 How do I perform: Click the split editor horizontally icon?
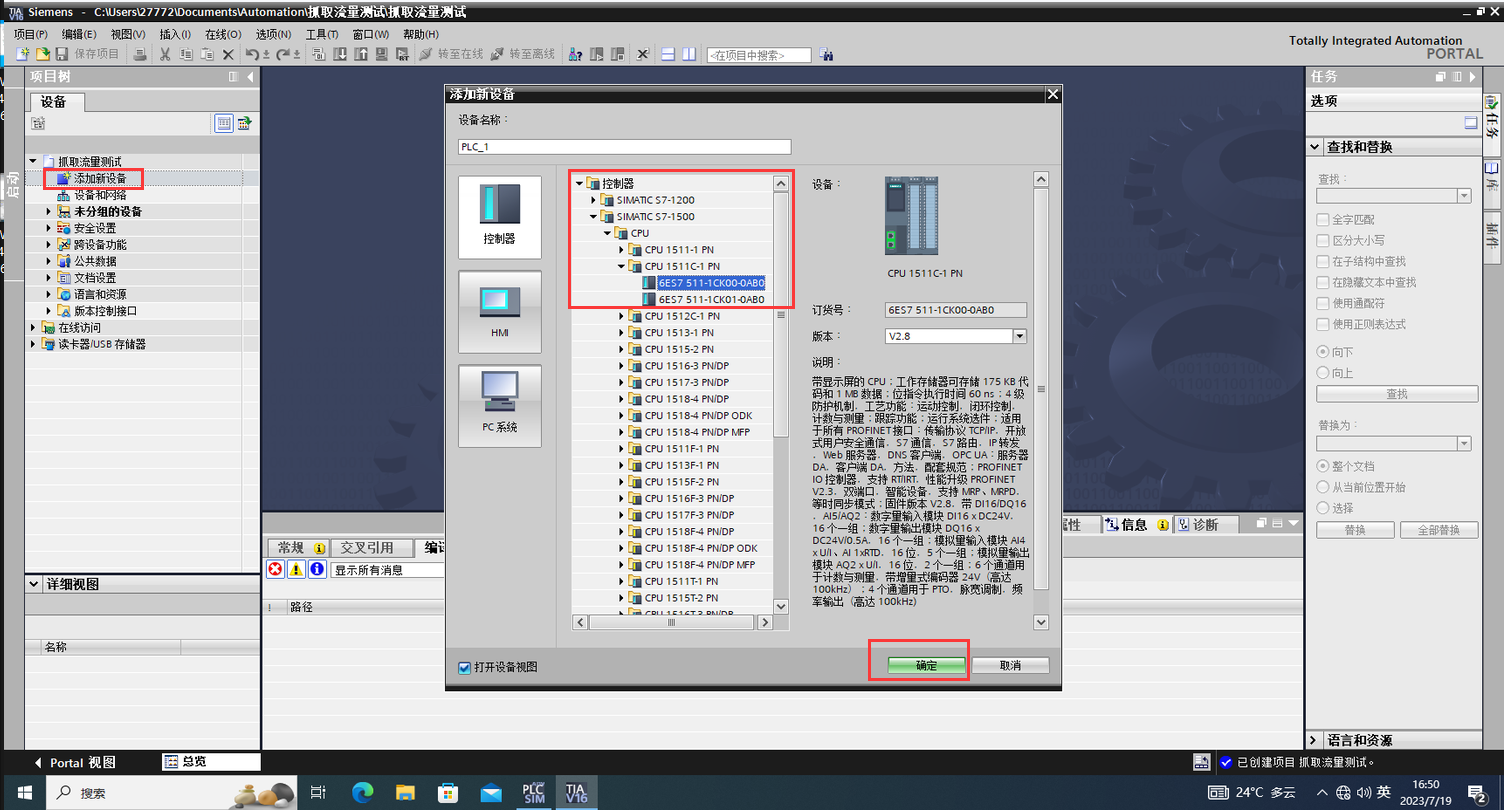668,54
